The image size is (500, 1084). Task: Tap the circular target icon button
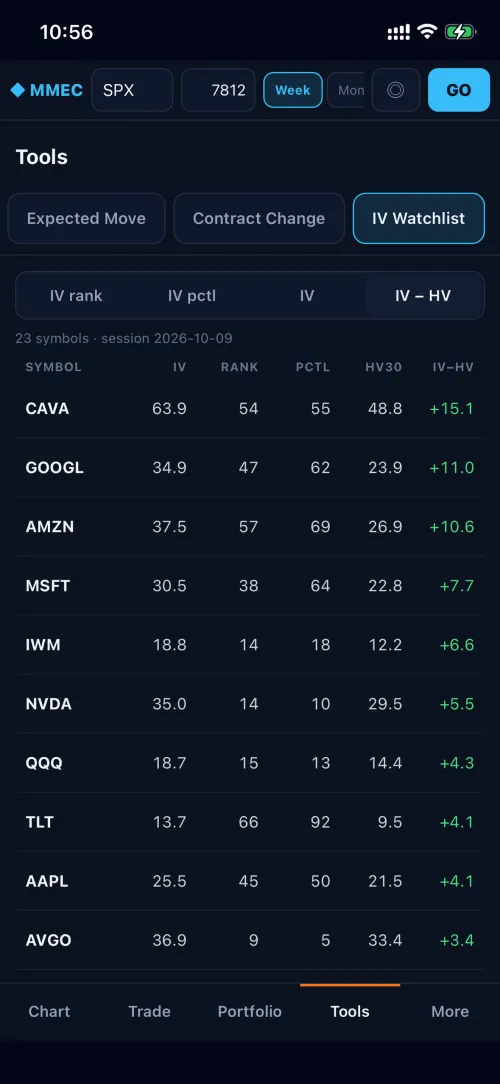tap(396, 90)
